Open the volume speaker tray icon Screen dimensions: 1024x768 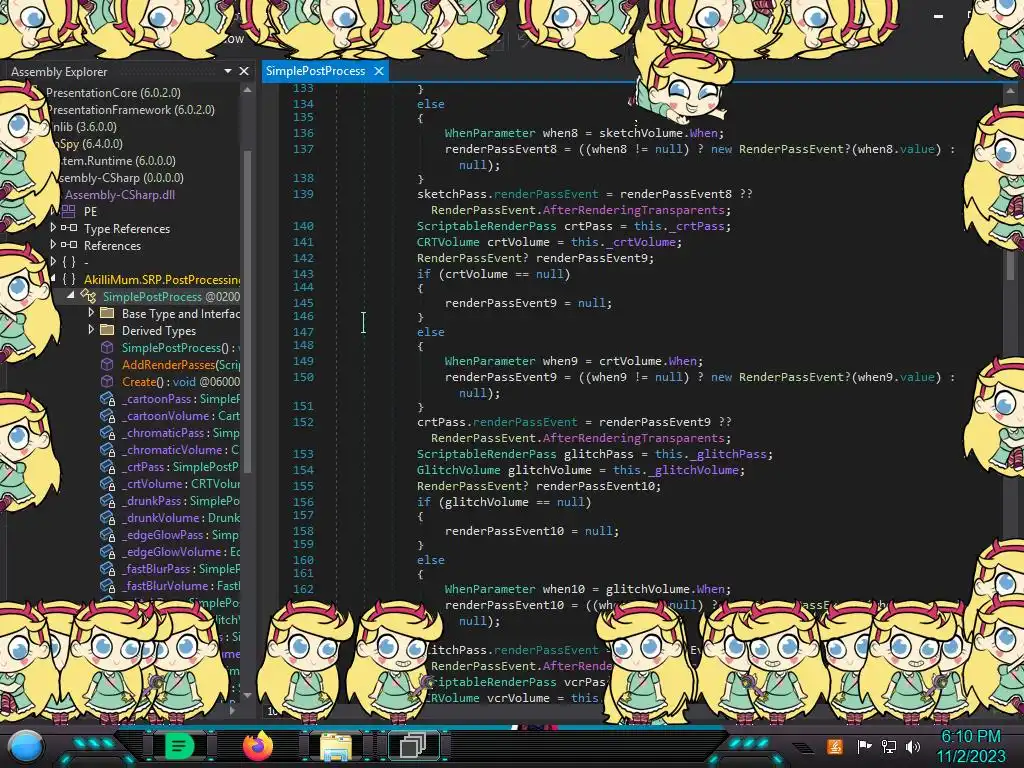pyautogui.click(x=913, y=746)
